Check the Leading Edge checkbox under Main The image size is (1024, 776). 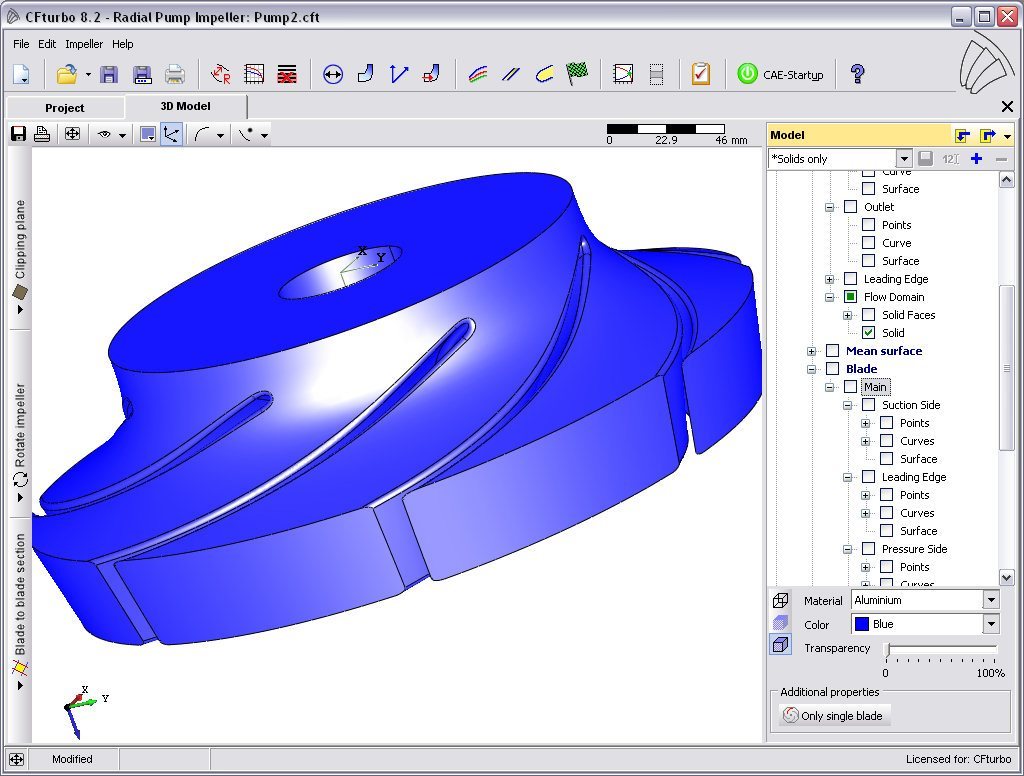[868, 477]
